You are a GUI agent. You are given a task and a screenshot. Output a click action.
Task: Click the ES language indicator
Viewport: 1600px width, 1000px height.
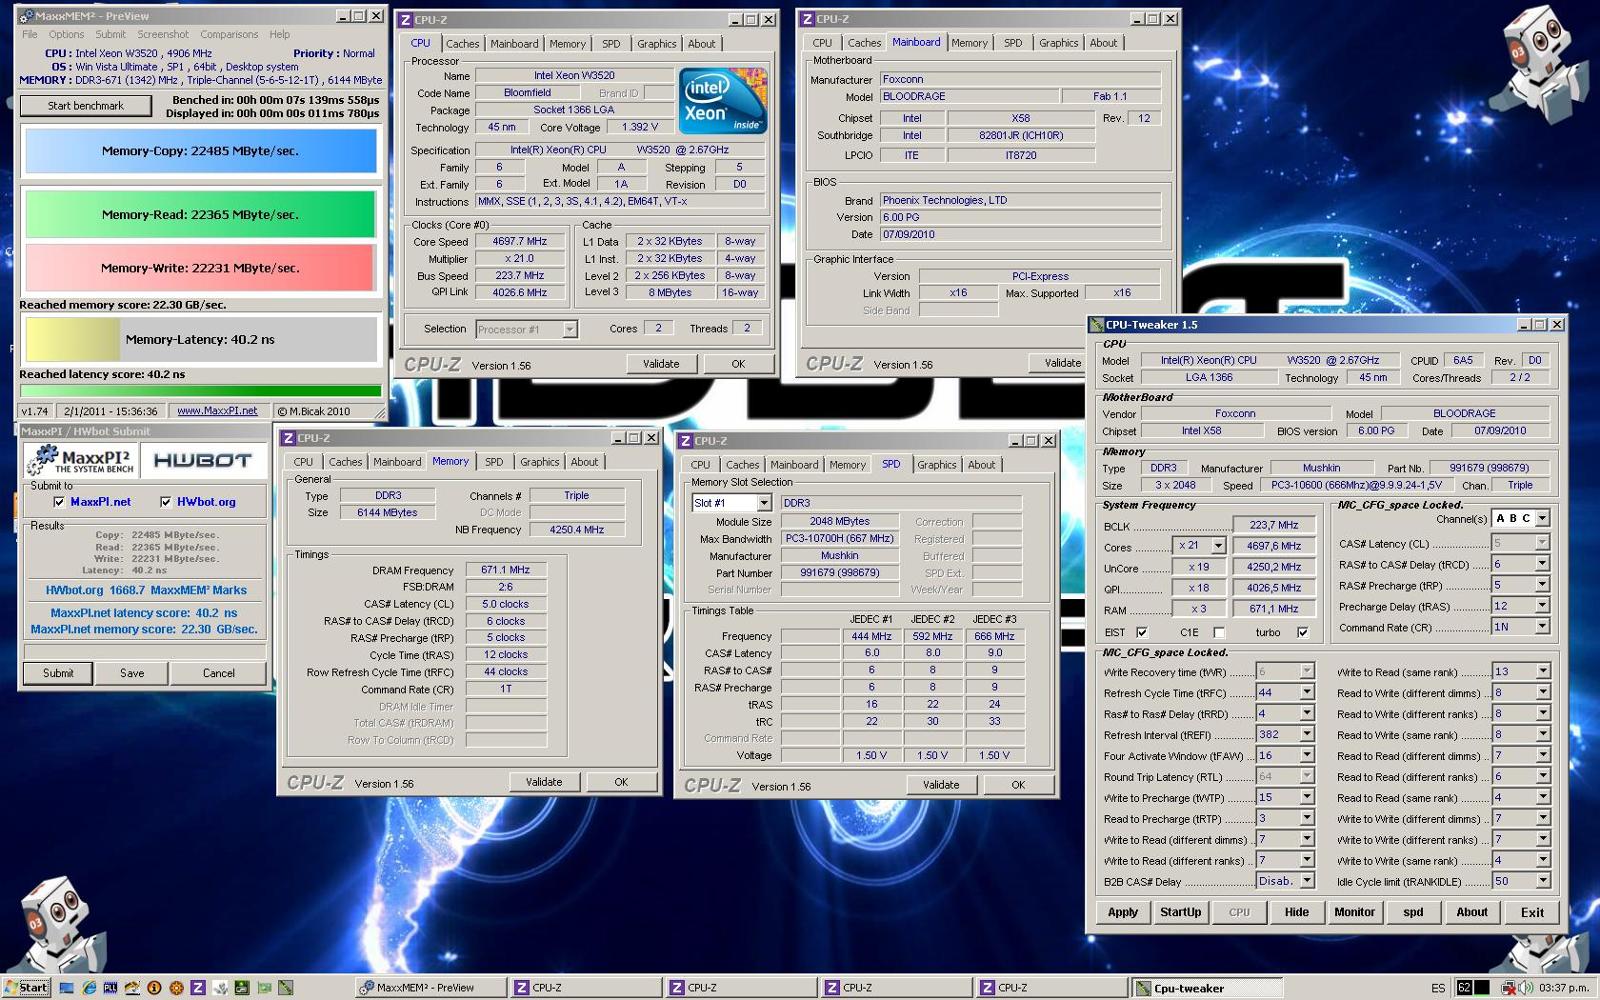coord(1438,988)
